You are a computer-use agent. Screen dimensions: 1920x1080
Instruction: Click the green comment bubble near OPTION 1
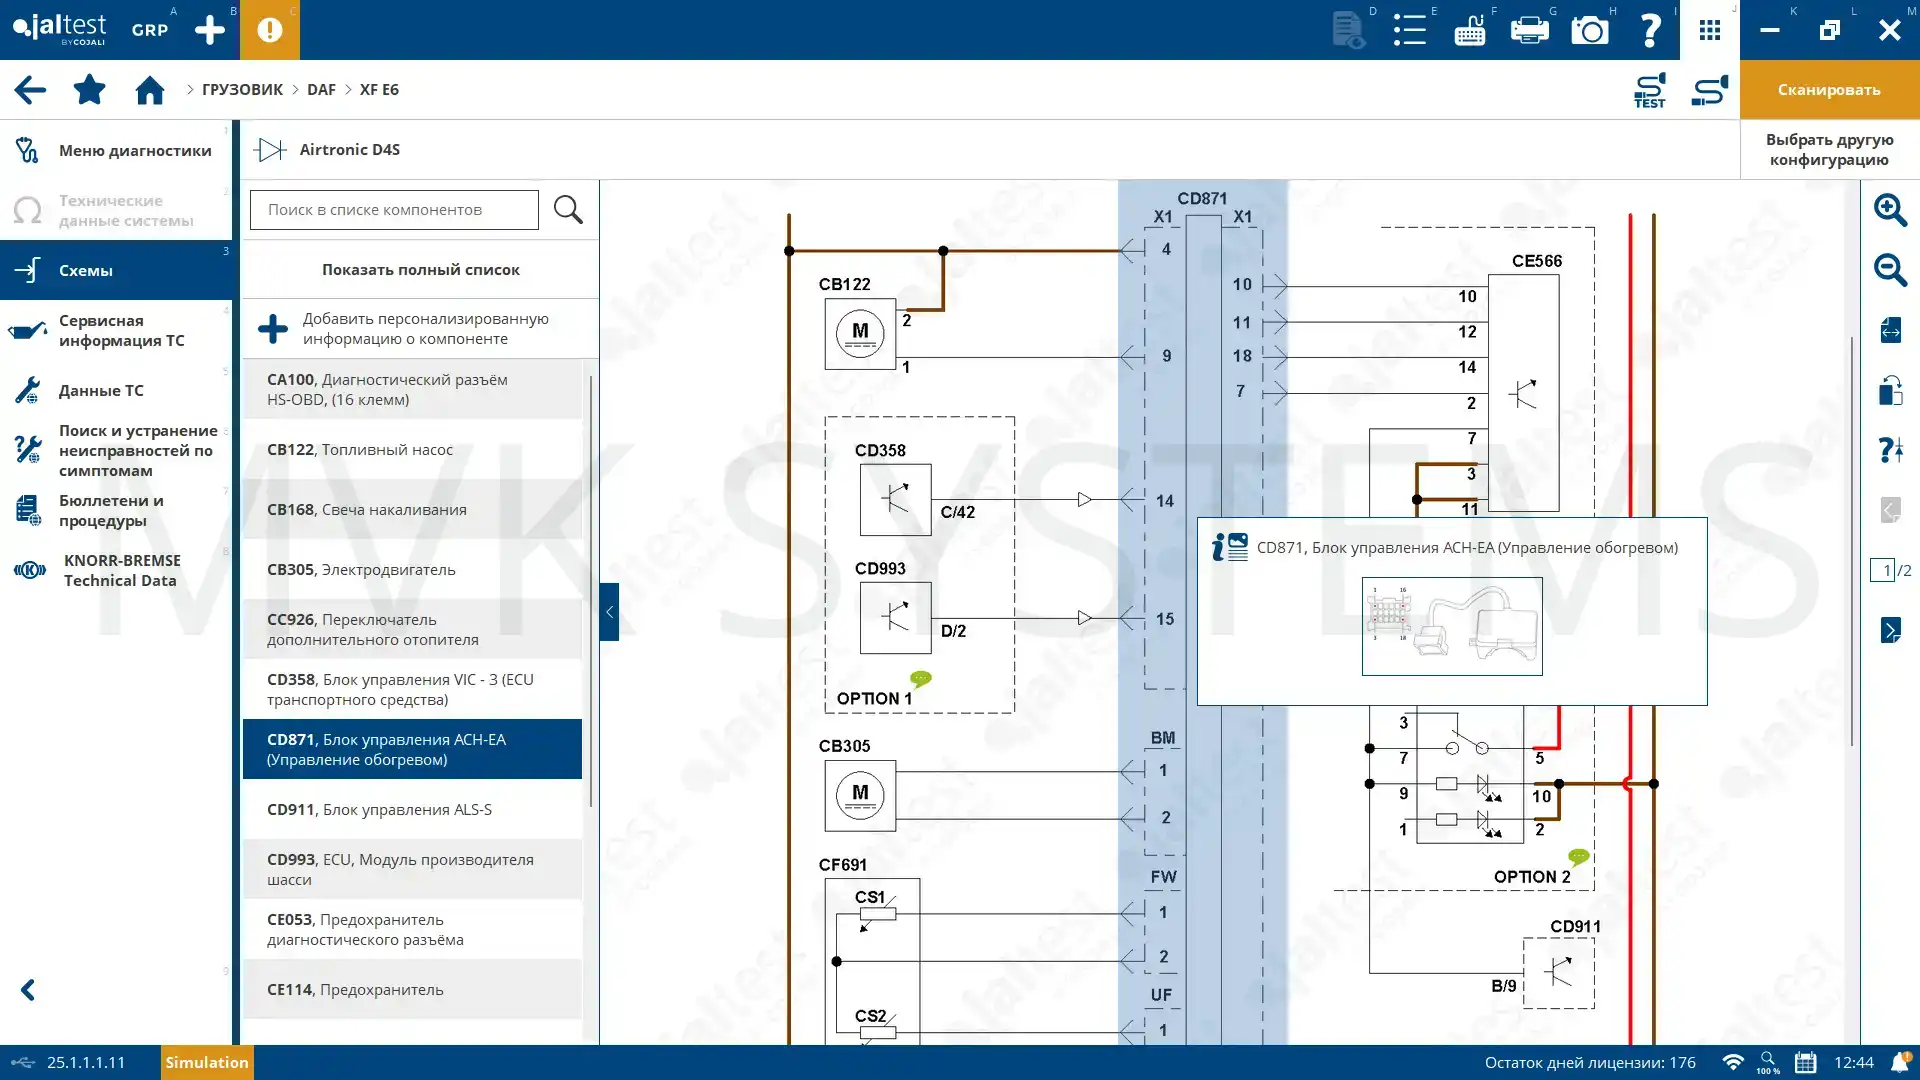coord(921,679)
